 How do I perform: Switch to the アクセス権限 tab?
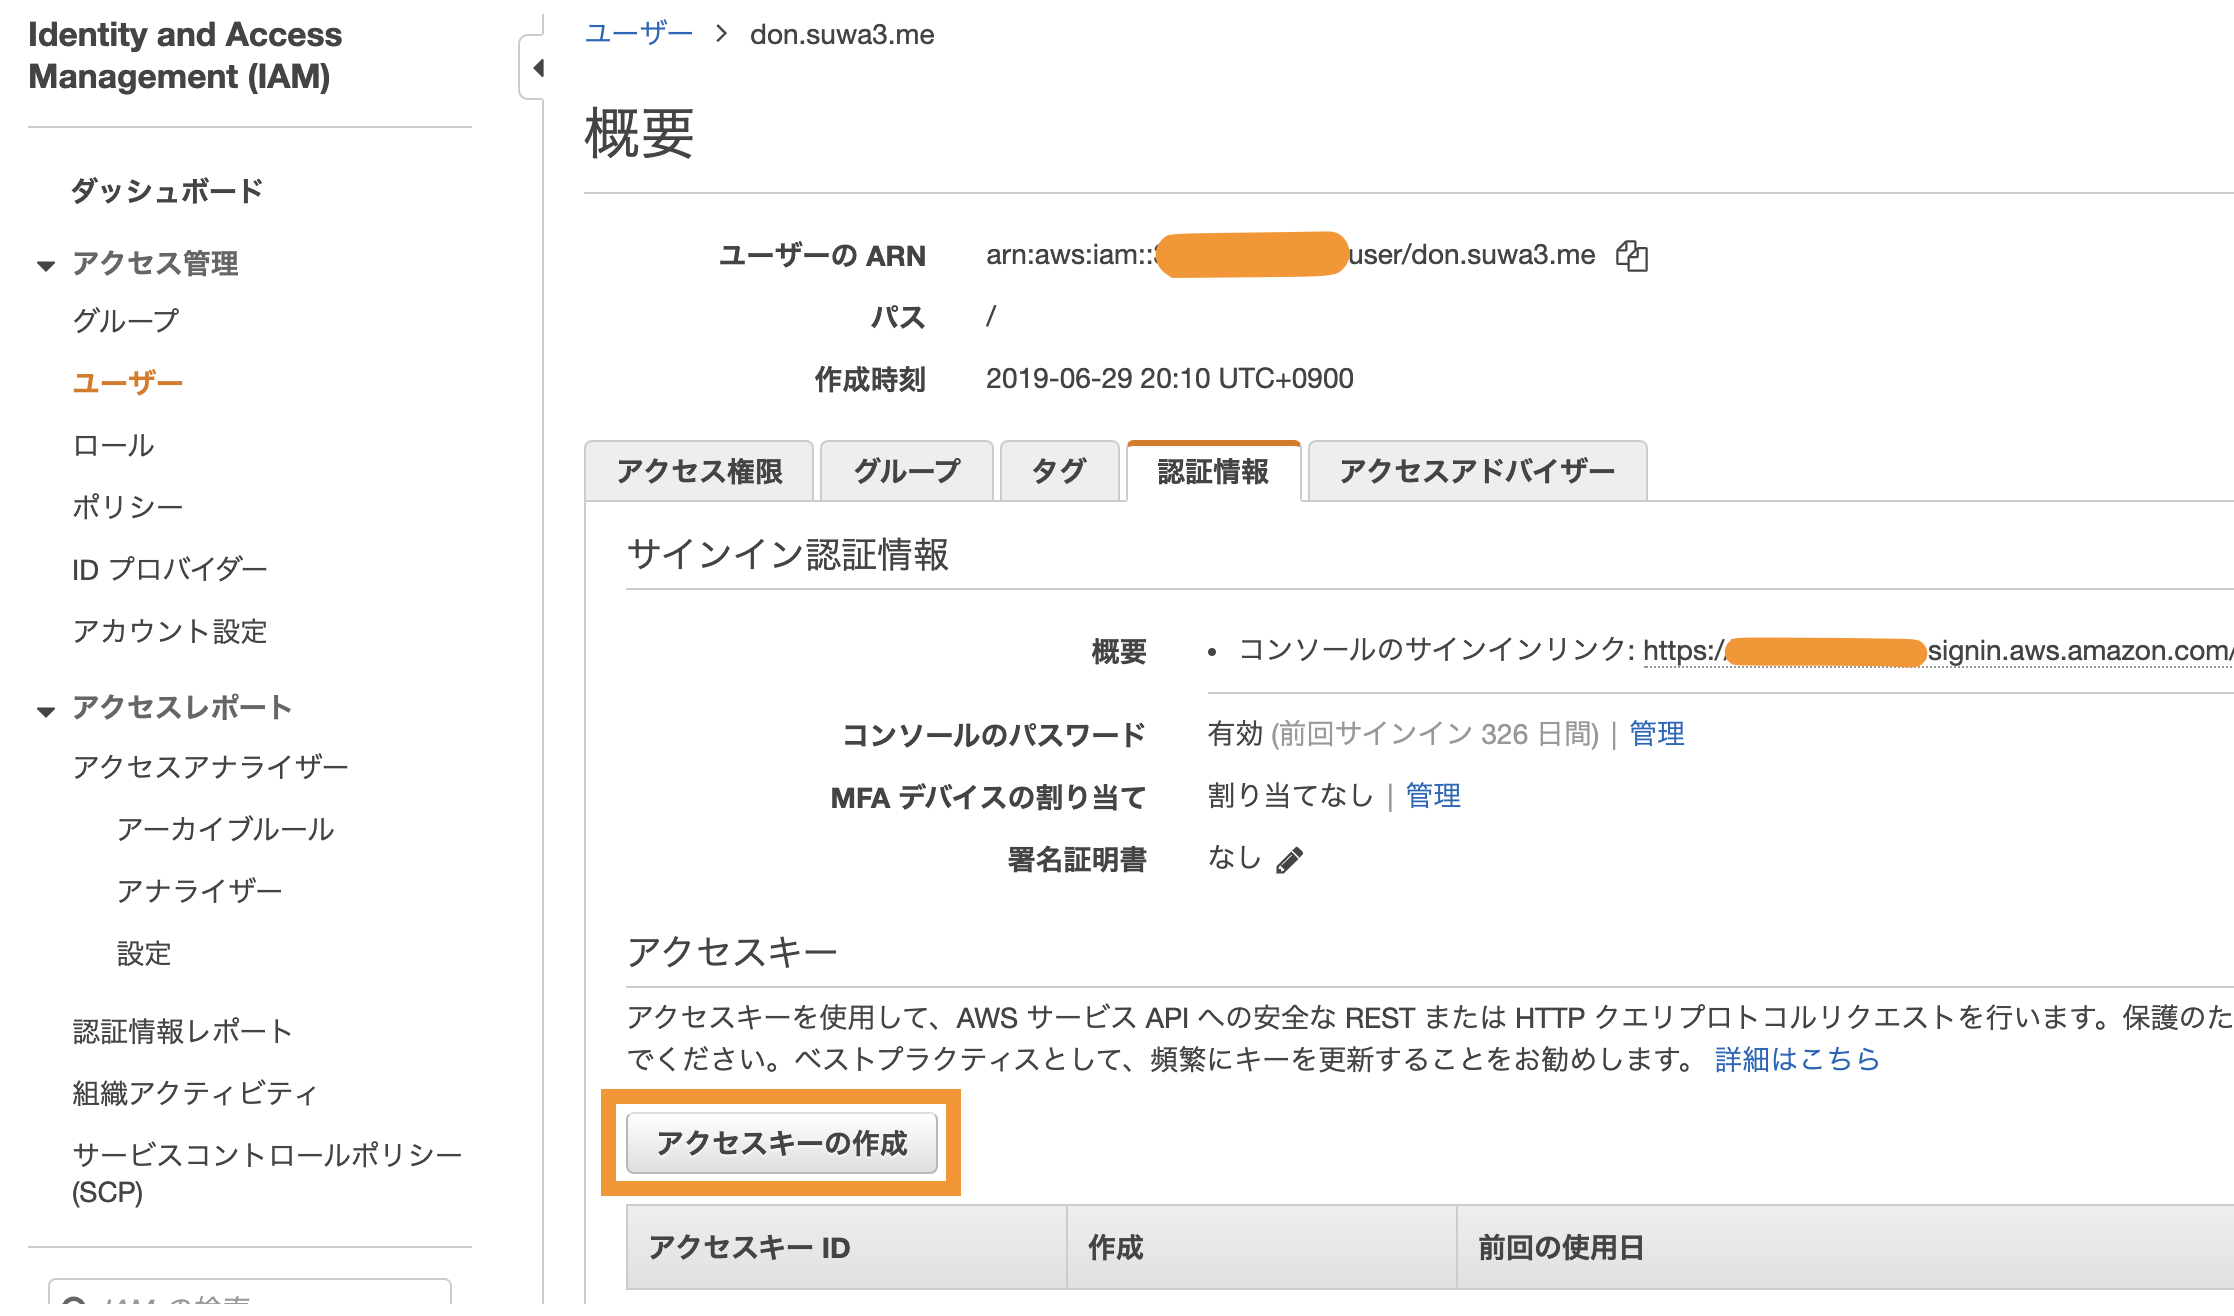point(699,471)
